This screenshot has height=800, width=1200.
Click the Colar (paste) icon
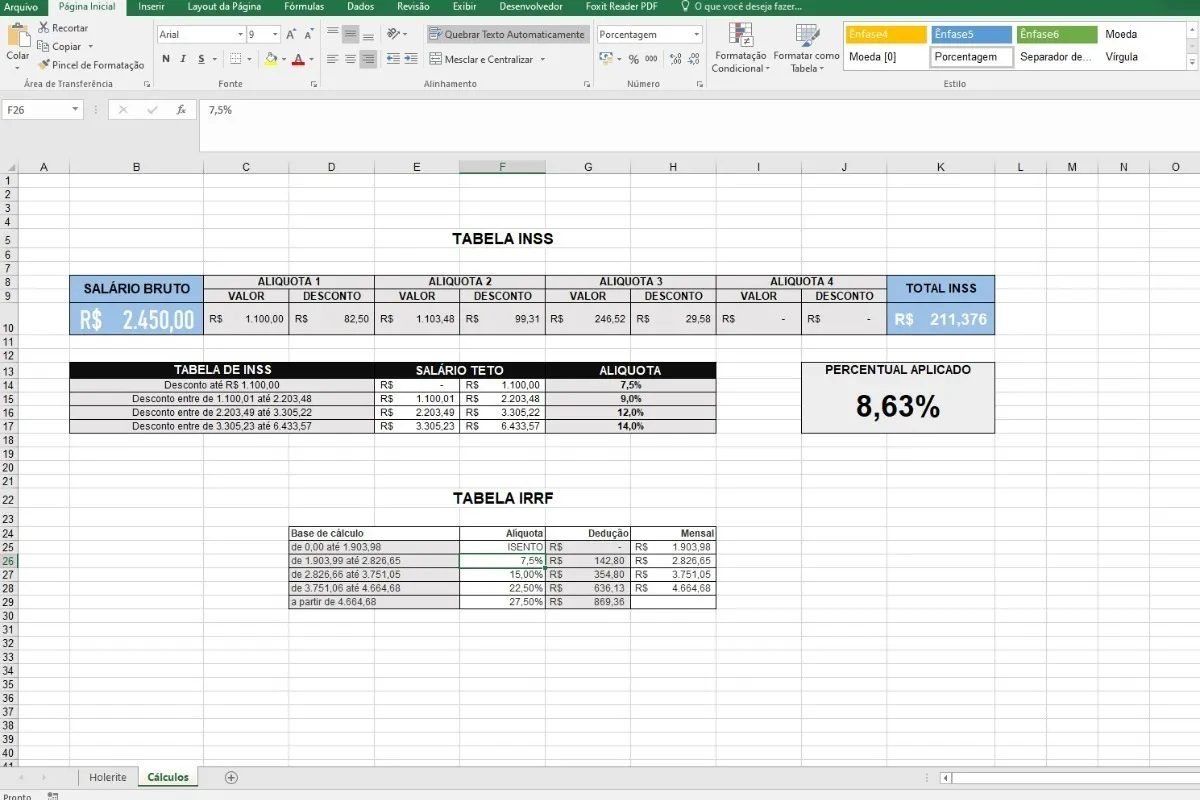click(18, 37)
